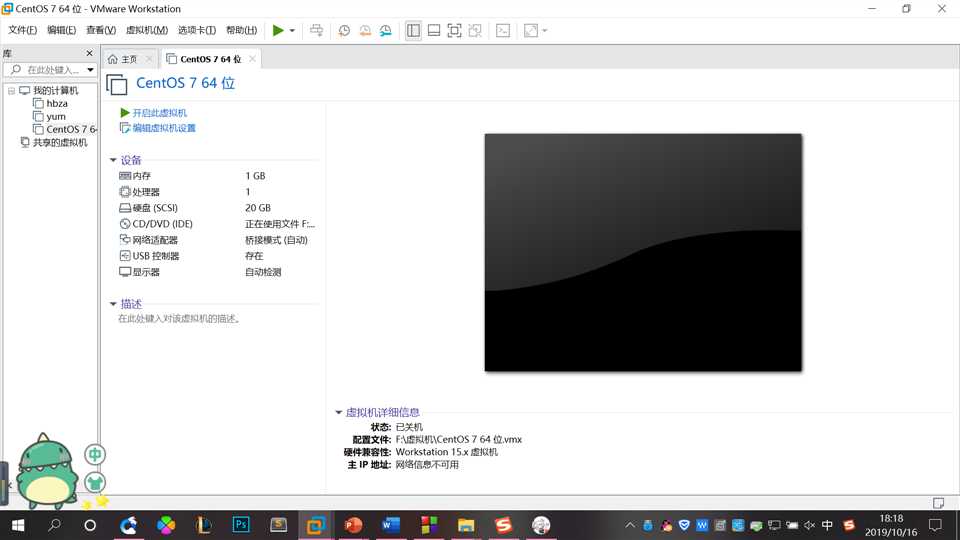Click the black VM screen preview thumbnail
960x540 pixels.
643,252
